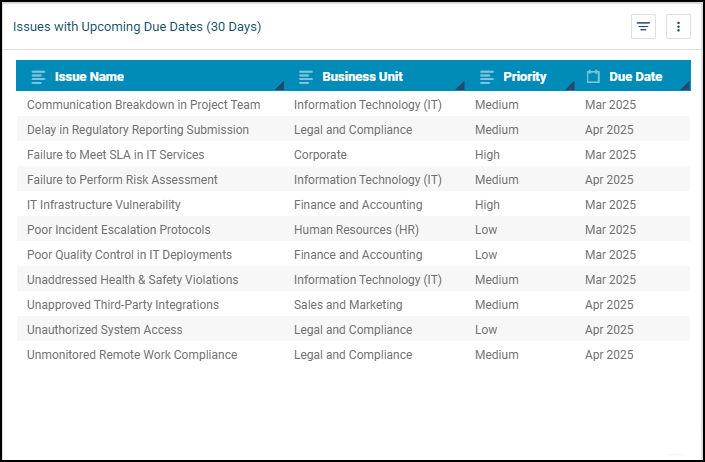Click Human Resources (HR) business unit cell
Screen dimensions: 705x462
[x=355, y=230]
